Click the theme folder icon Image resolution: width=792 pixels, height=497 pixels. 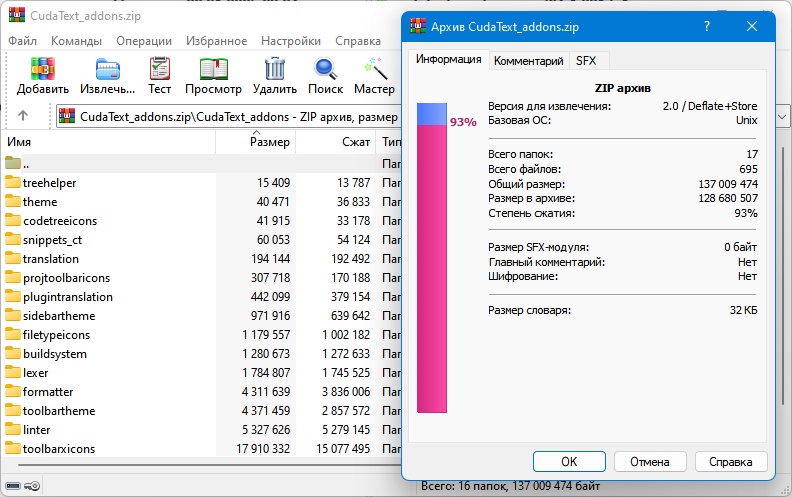(x=13, y=202)
